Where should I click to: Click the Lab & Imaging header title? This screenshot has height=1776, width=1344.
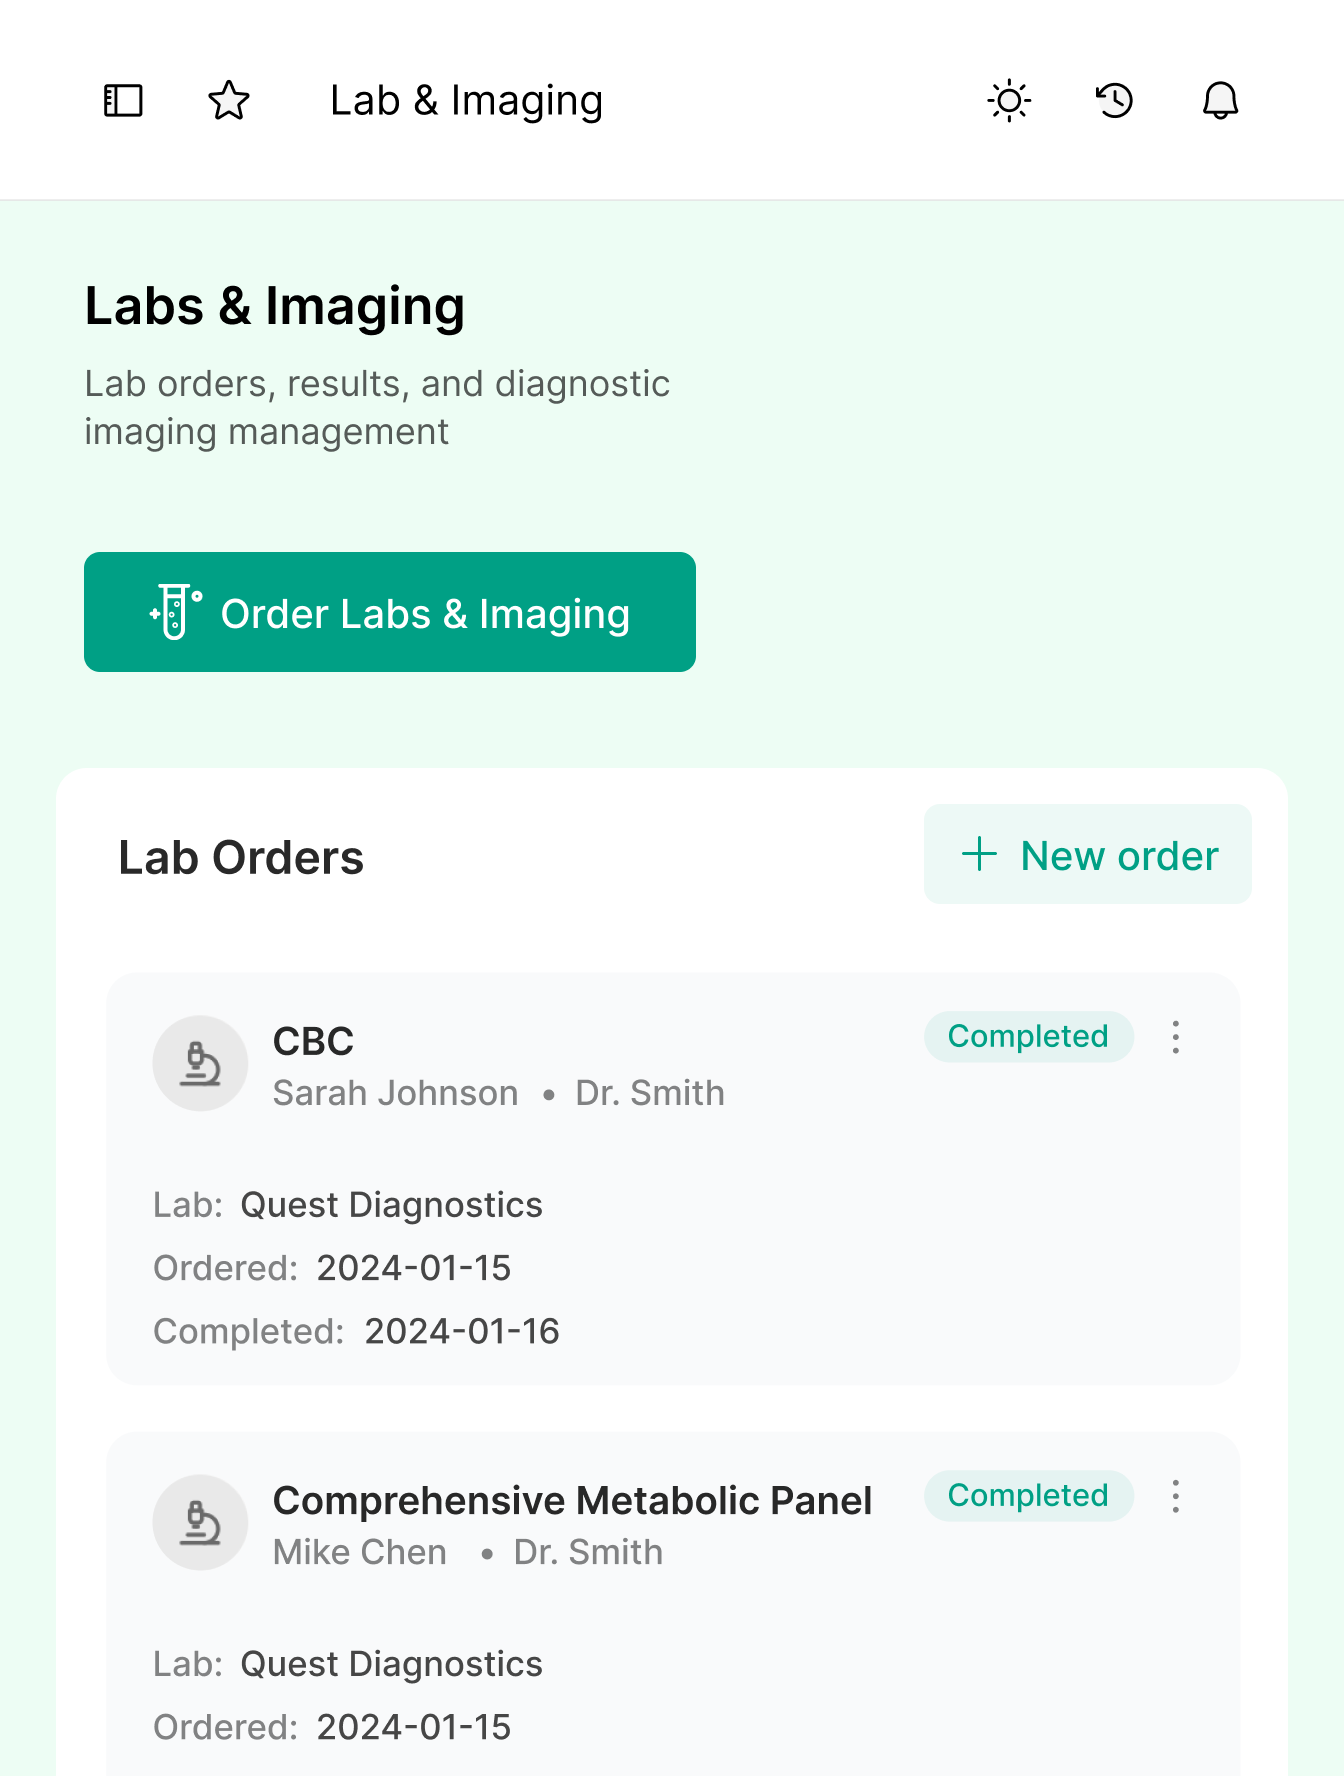click(466, 100)
